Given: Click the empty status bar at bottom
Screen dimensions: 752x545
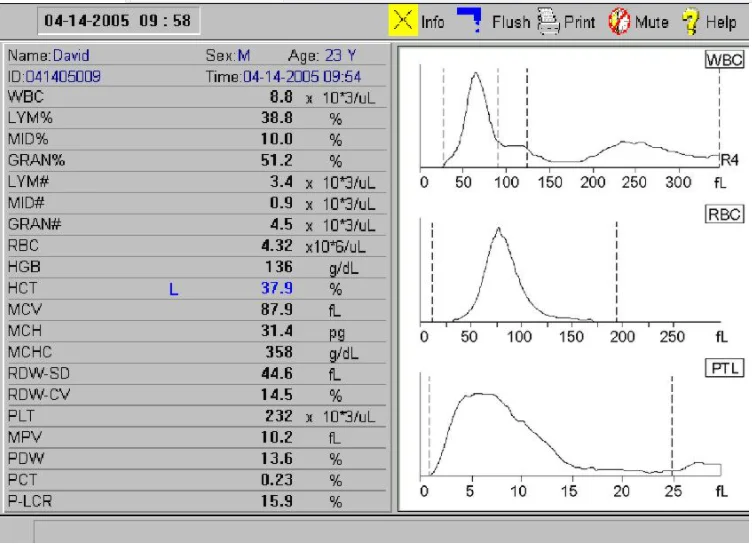Looking at the screenshot, I should point(390,531).
